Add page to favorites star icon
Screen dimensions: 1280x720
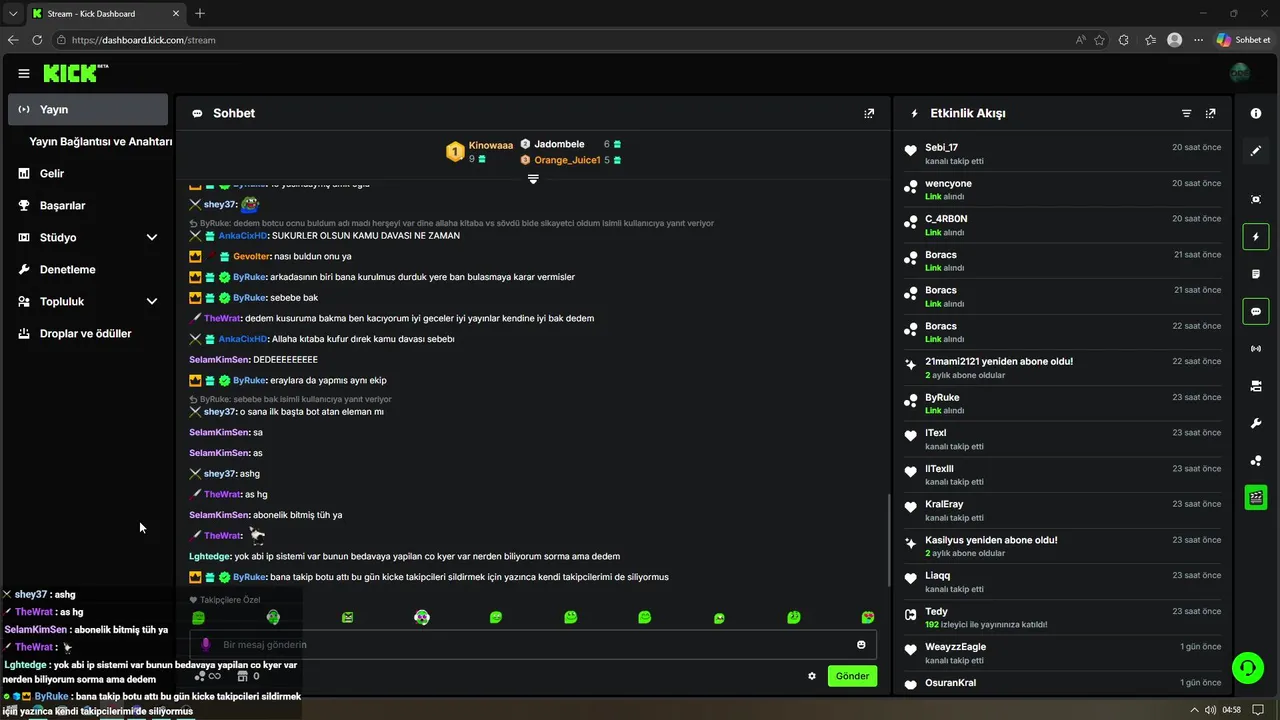[1100, 40]
